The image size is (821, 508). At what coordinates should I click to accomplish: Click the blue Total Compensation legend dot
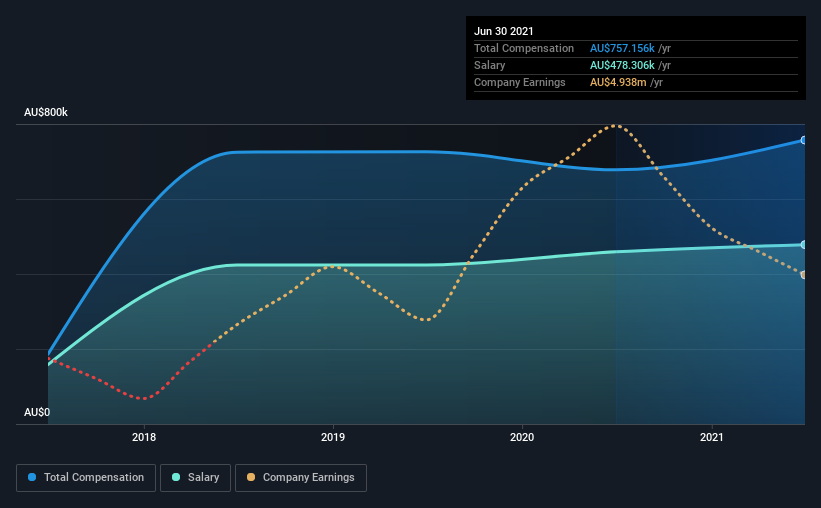point(32,477)
